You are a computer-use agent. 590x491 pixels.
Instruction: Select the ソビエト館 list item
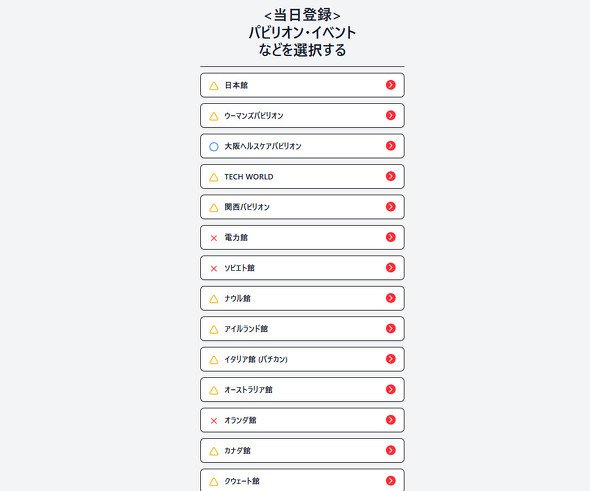click(x=302, y=268)
